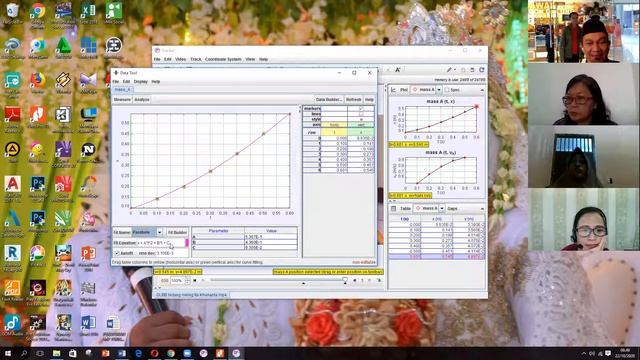Click the Table view icon in Tracker
640x360 pixels.
coord(393,209)
